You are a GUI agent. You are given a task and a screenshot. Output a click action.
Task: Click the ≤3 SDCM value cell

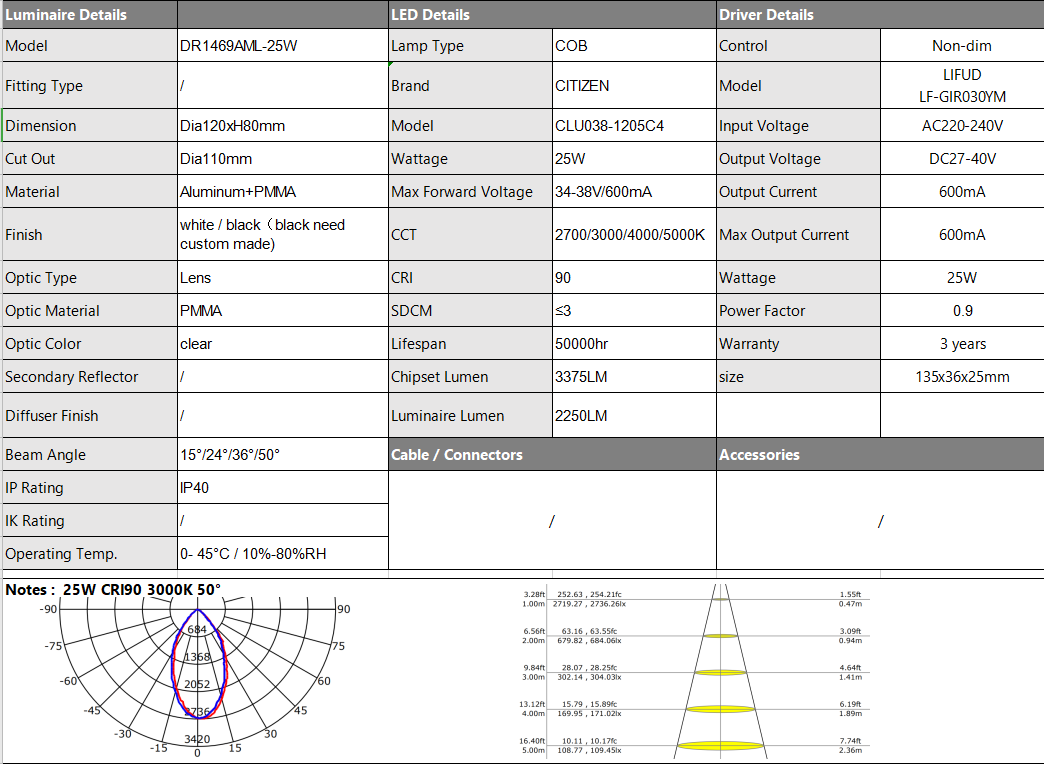[634, 310]
